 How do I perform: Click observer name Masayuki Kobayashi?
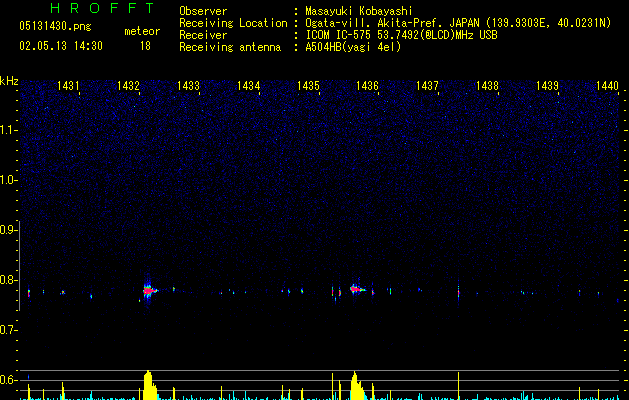pyautogui.click(x=358, y=11)
